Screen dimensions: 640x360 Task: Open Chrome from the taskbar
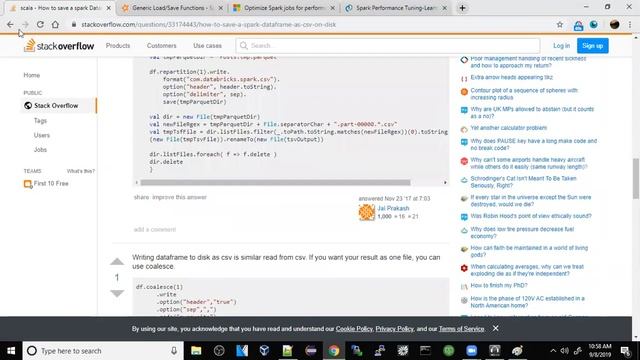333,351
